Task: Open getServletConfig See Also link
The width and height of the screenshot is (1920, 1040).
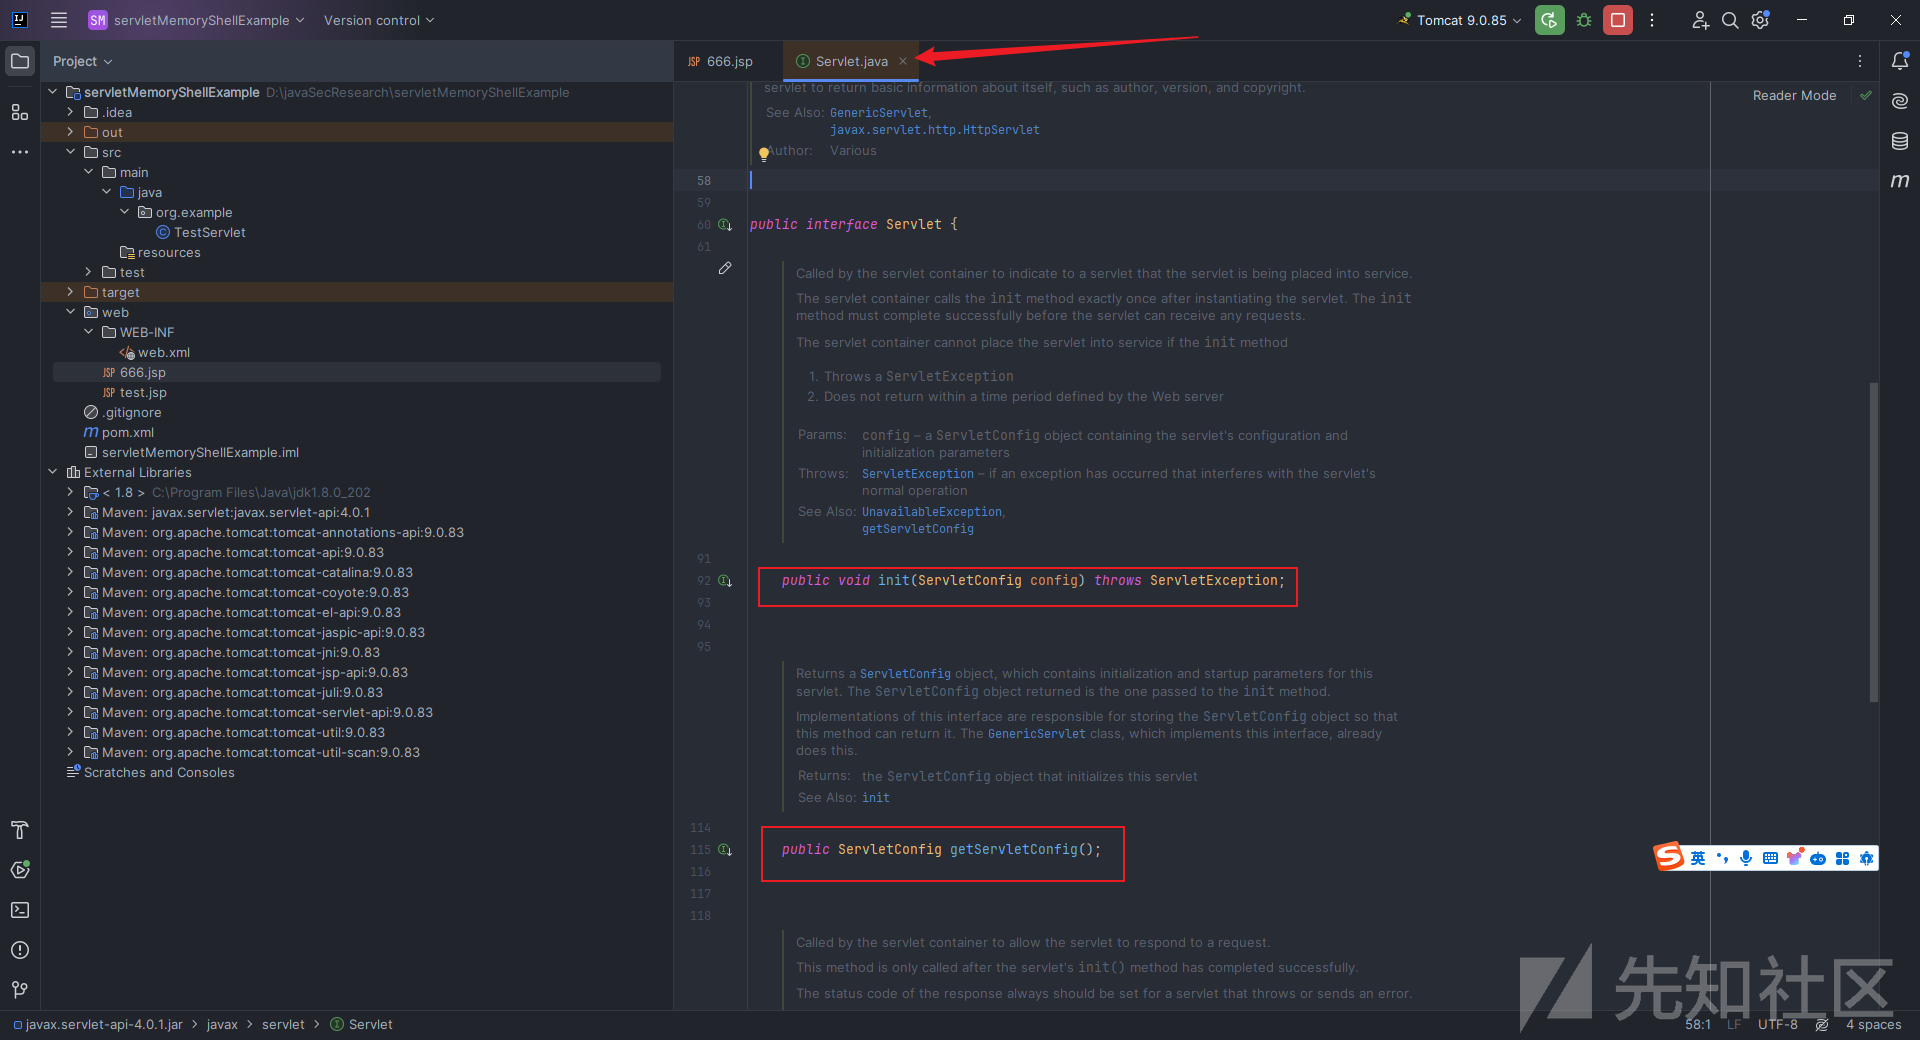Action: coord(918,529)
